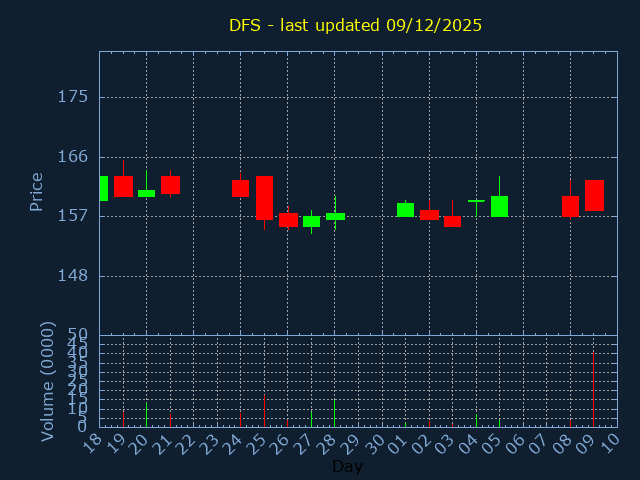Screen dimensions: 640x480
Task: Select the green candlestick for day 27
Action: coord(311,221)
